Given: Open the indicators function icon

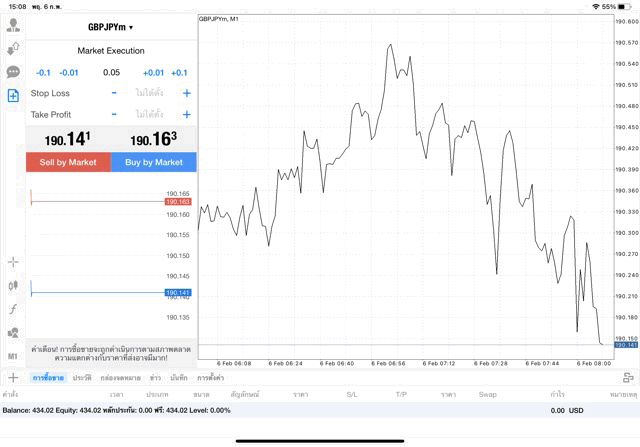Looking at the screenshot, I should (x=13, y=309).
